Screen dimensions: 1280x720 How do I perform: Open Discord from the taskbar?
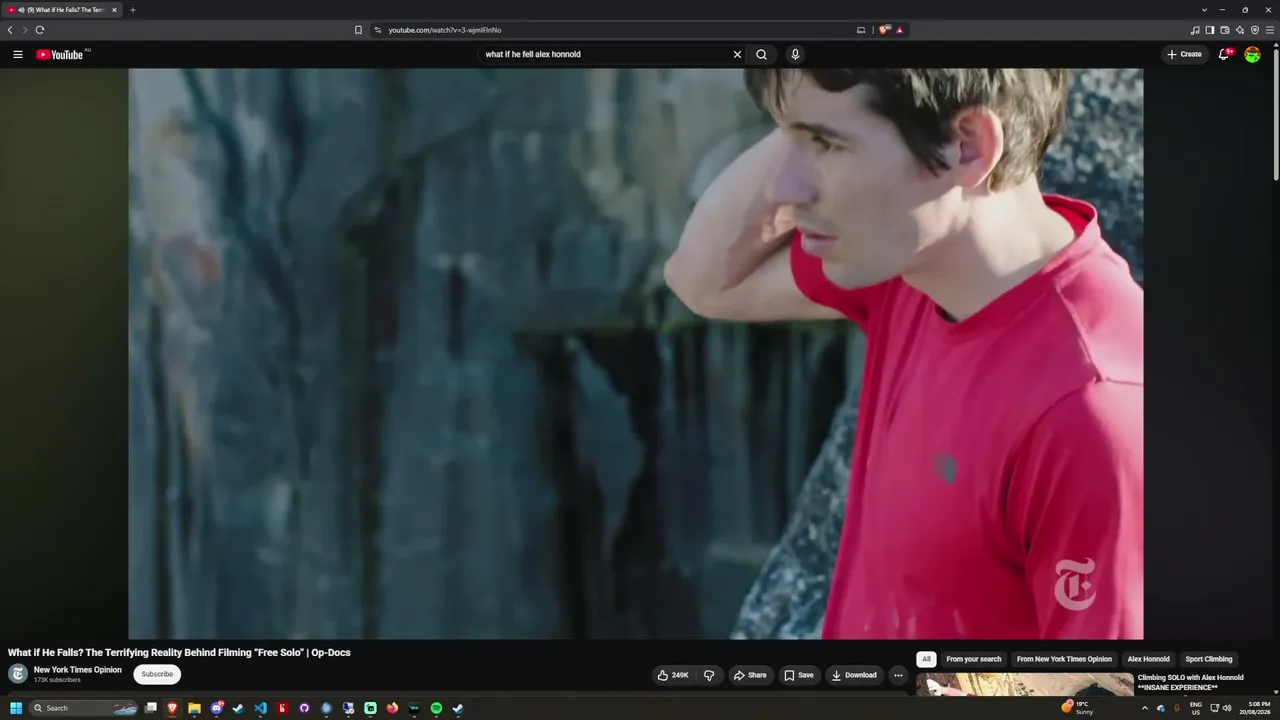click(x=216, y=708)
